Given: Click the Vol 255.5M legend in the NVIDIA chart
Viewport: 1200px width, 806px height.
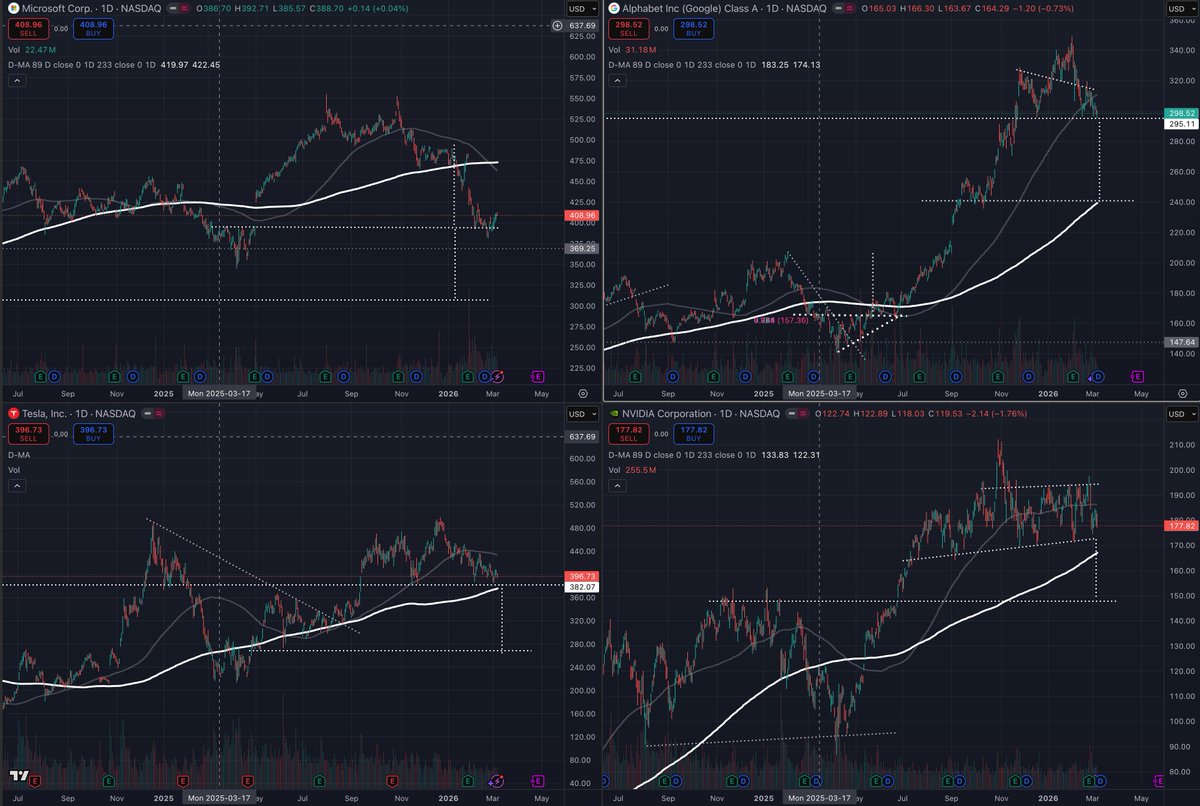Looking at the screenshot, I should point(631,470).
